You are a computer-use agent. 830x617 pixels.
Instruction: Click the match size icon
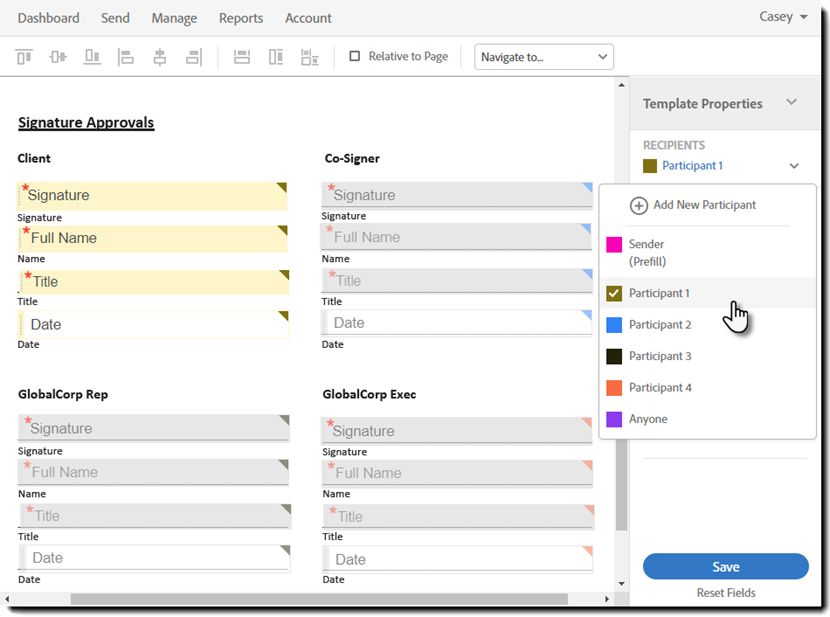pyautogui.click(x=310, y=57)
